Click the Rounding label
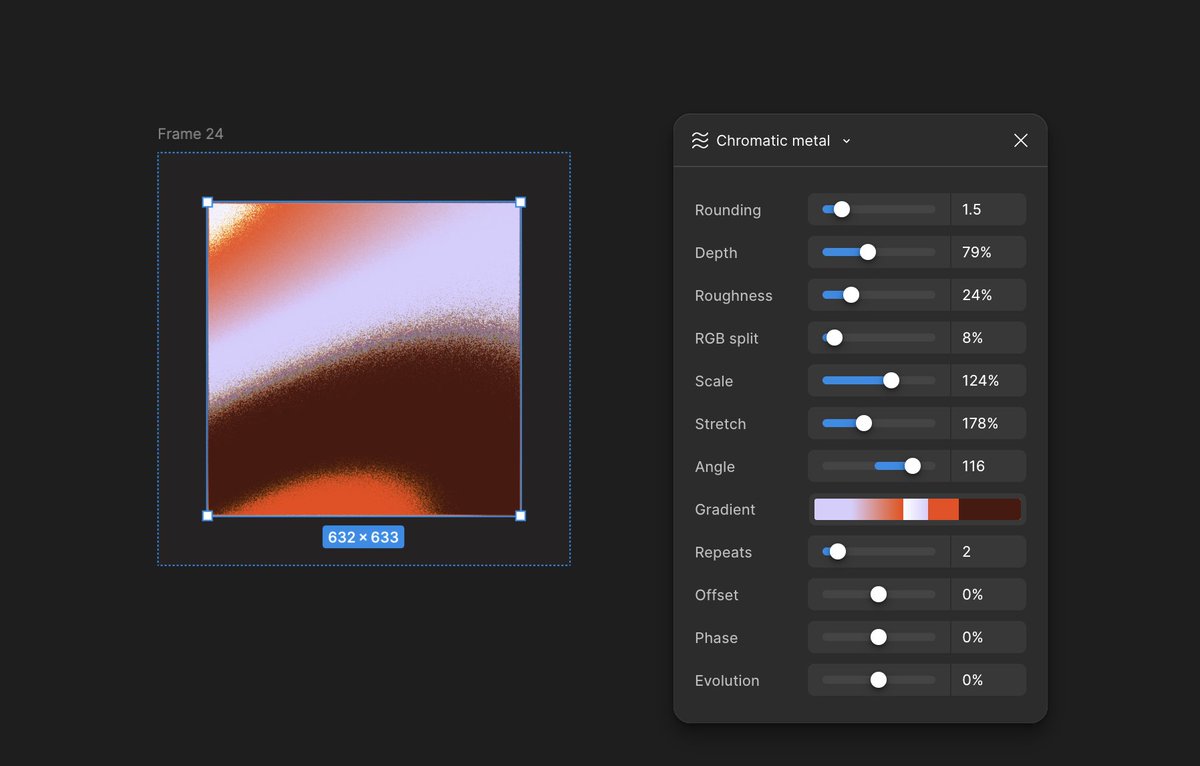 coord(728,210)
